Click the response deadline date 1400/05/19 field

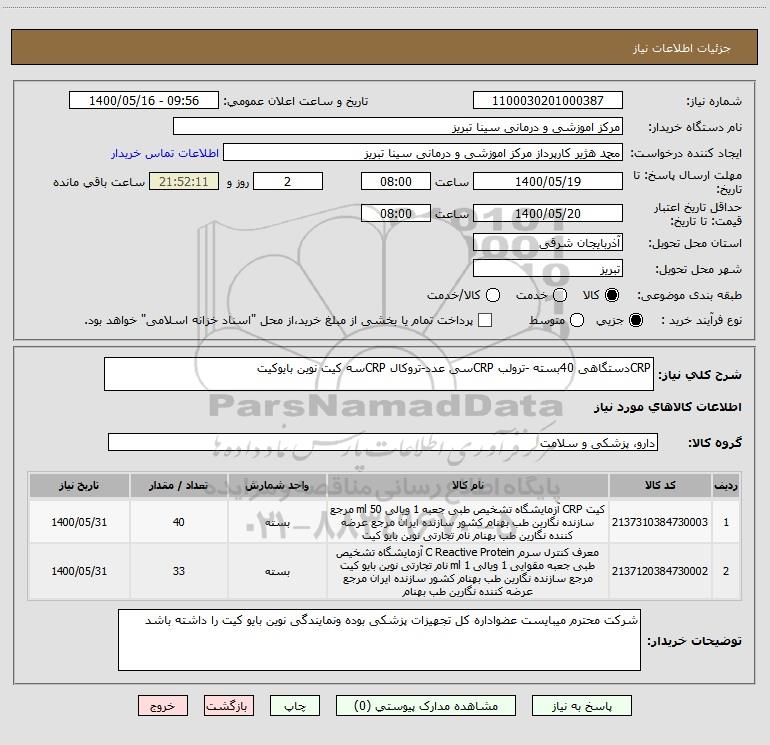tap(548, 181)
